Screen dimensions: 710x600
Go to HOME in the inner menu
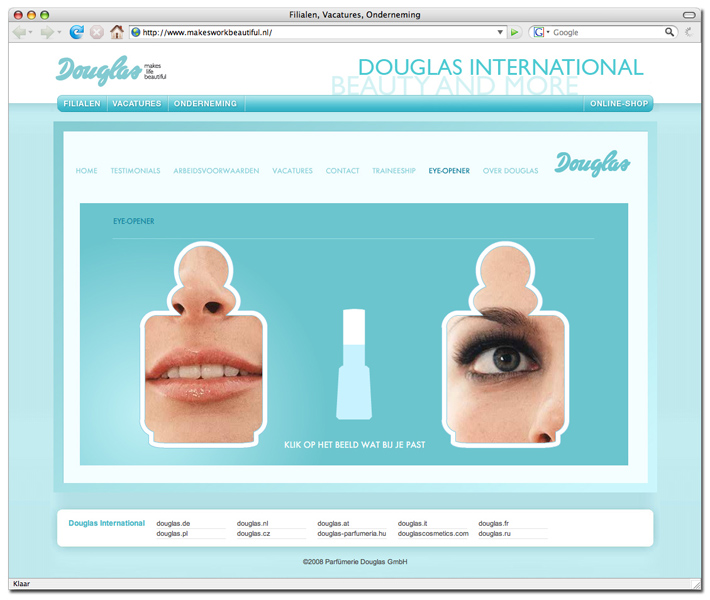(86, 171)
